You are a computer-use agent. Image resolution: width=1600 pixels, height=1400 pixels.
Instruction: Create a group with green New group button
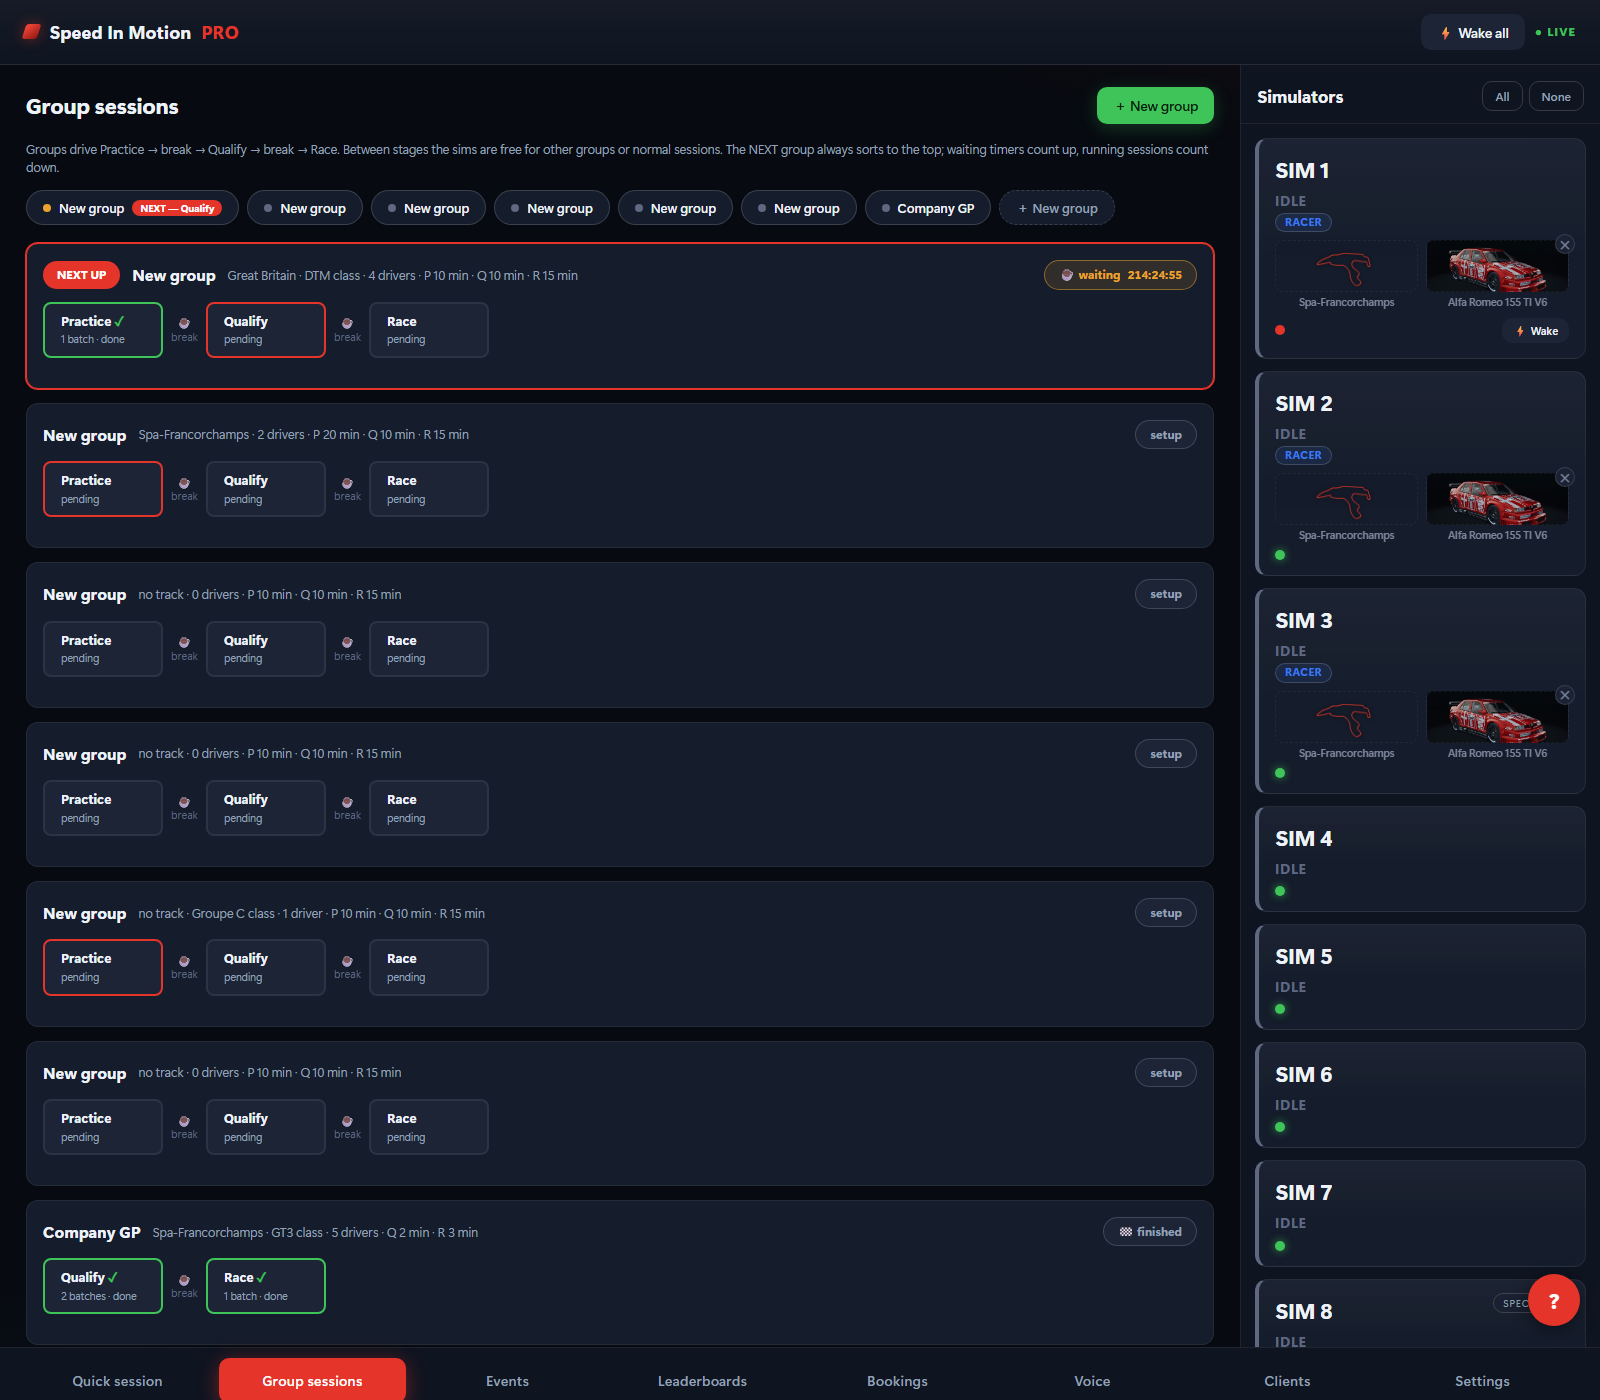tap(1155, 106)
